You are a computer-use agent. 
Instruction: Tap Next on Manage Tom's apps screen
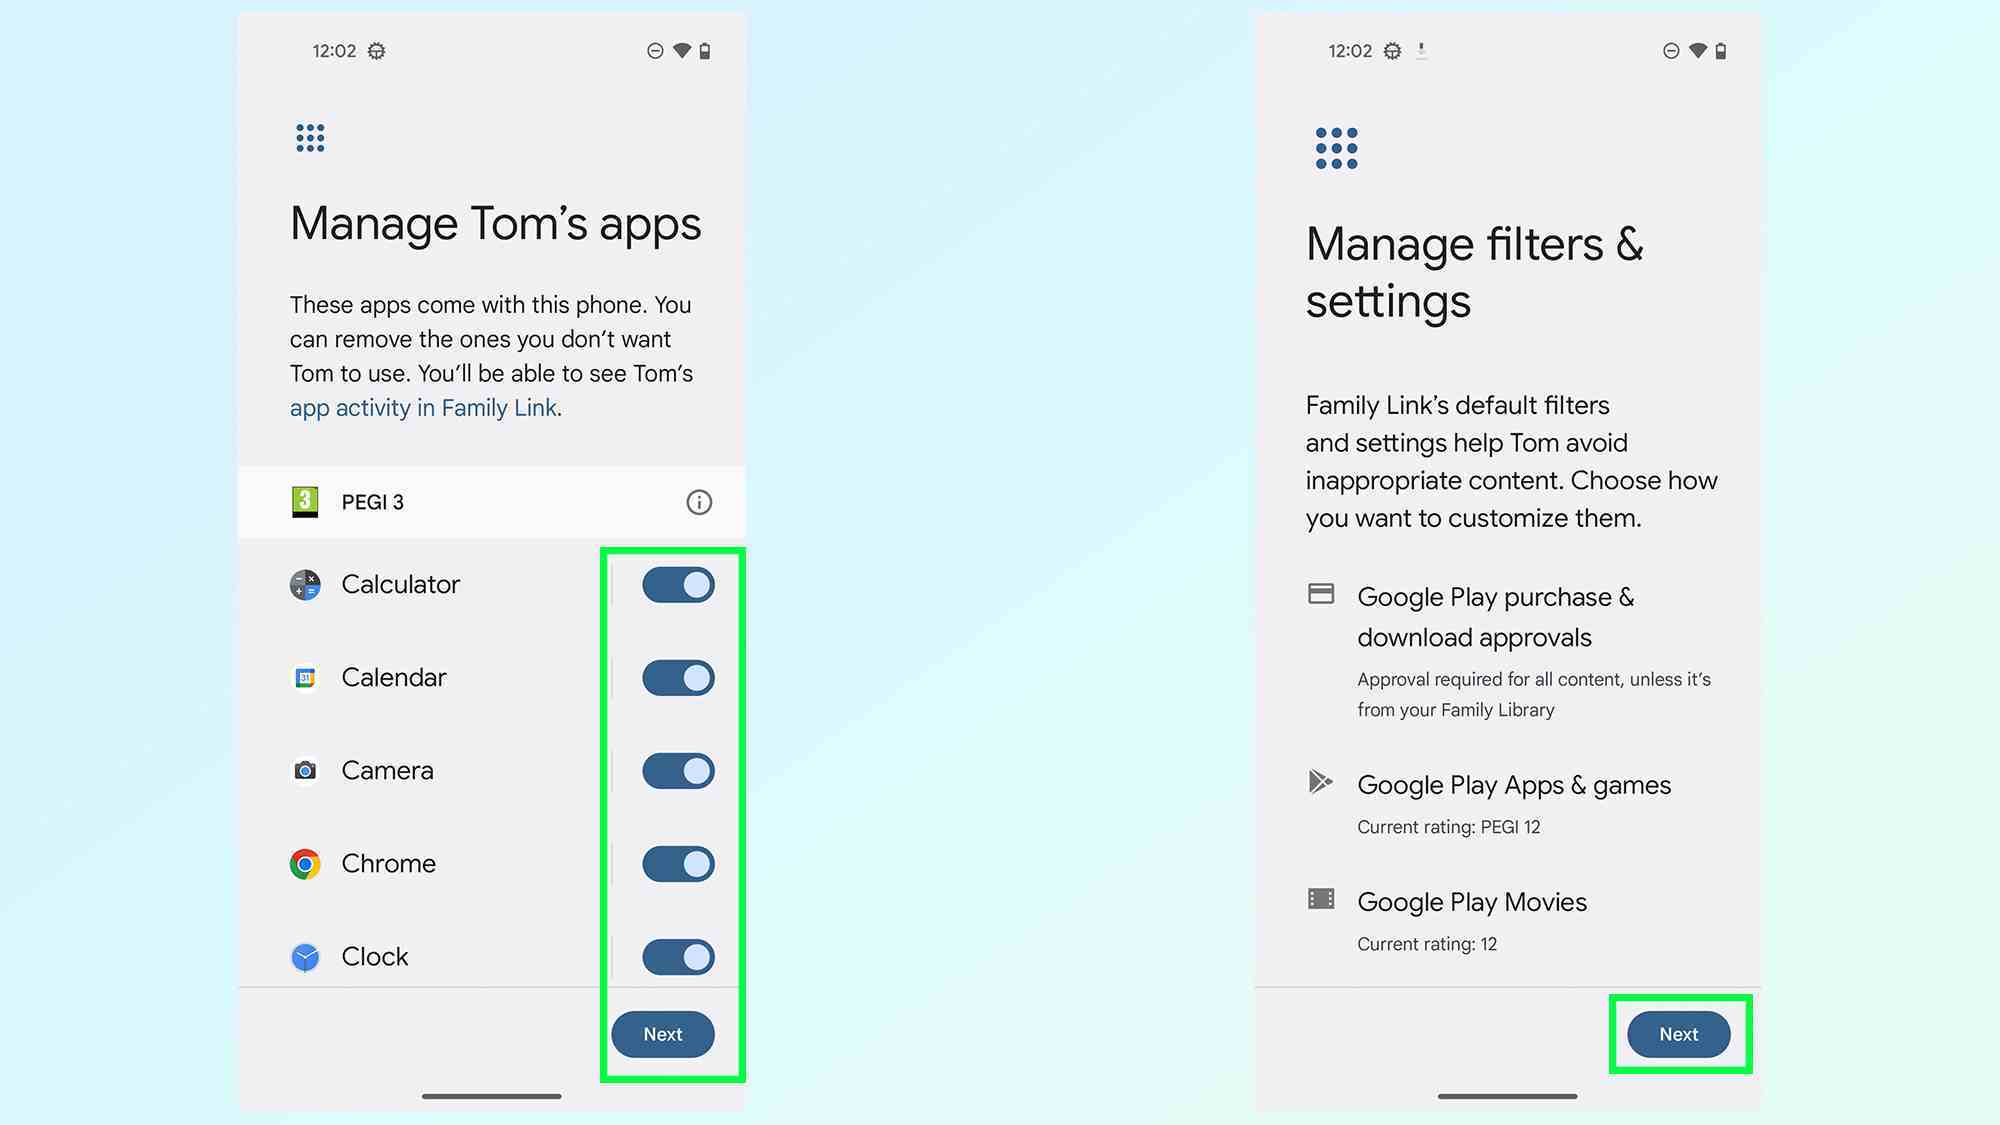point(663,1034)
